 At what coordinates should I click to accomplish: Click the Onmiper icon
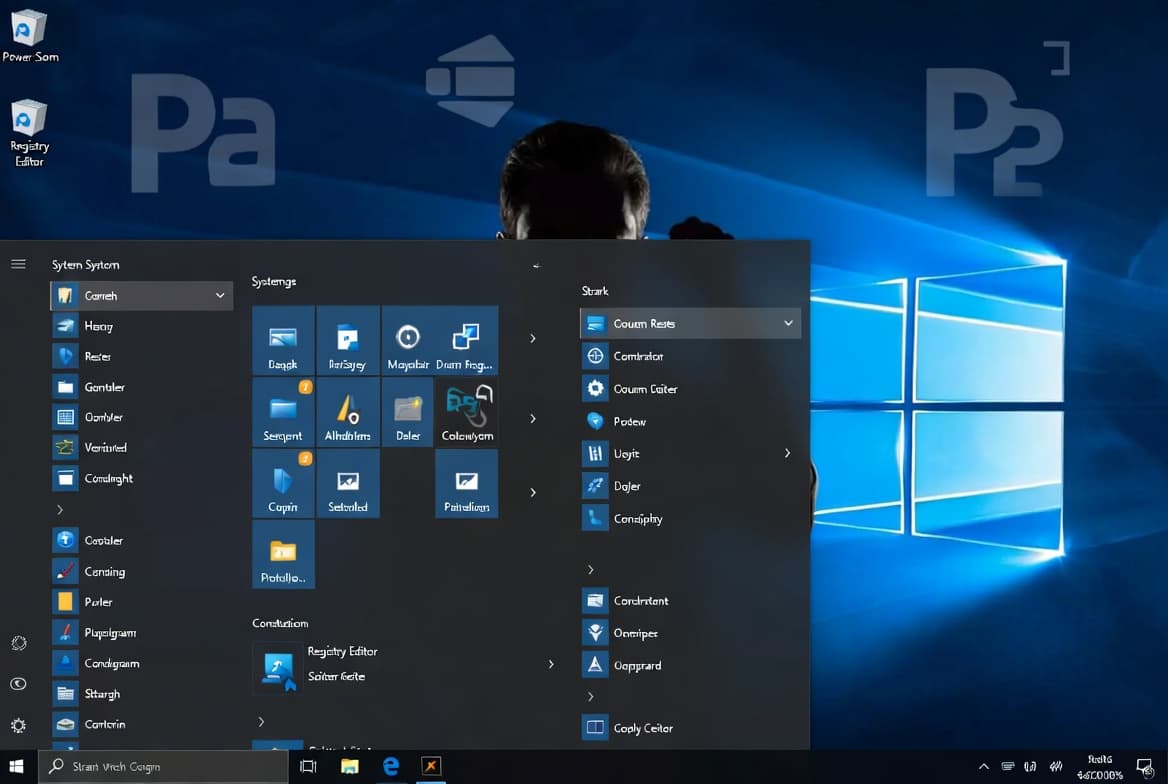point(595,633)
